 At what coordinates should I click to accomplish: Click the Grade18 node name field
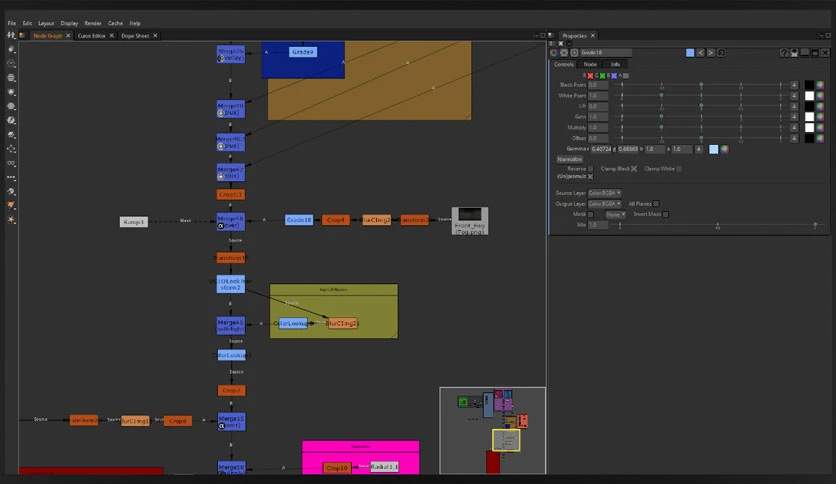point(606,53)
